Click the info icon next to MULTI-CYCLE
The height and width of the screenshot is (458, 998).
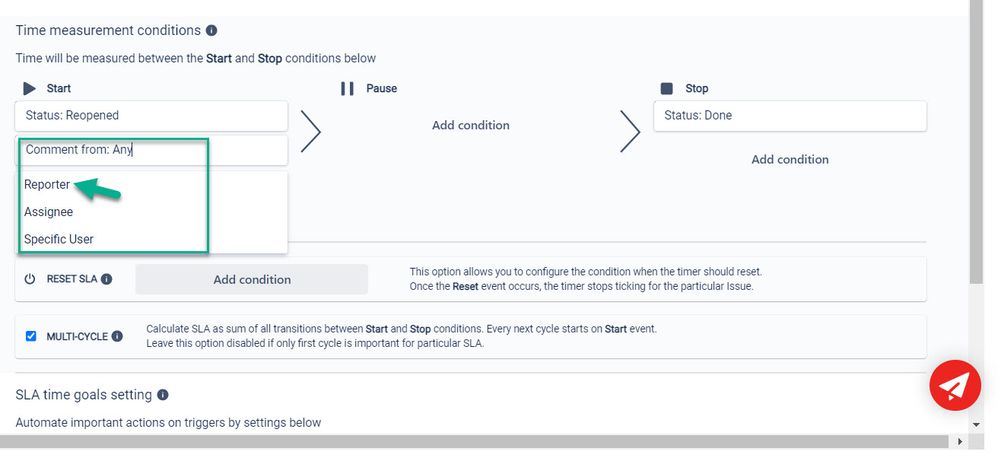[x=118, y=337]
